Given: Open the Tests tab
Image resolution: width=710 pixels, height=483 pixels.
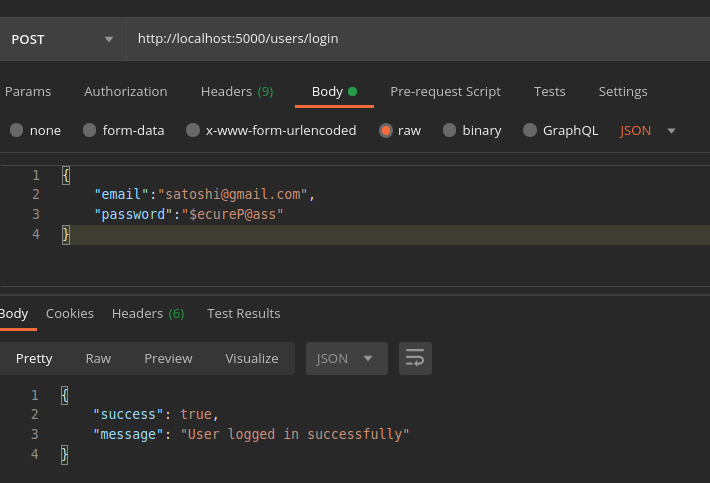Looking at the screenshot, I should click(x=549, y=91).
